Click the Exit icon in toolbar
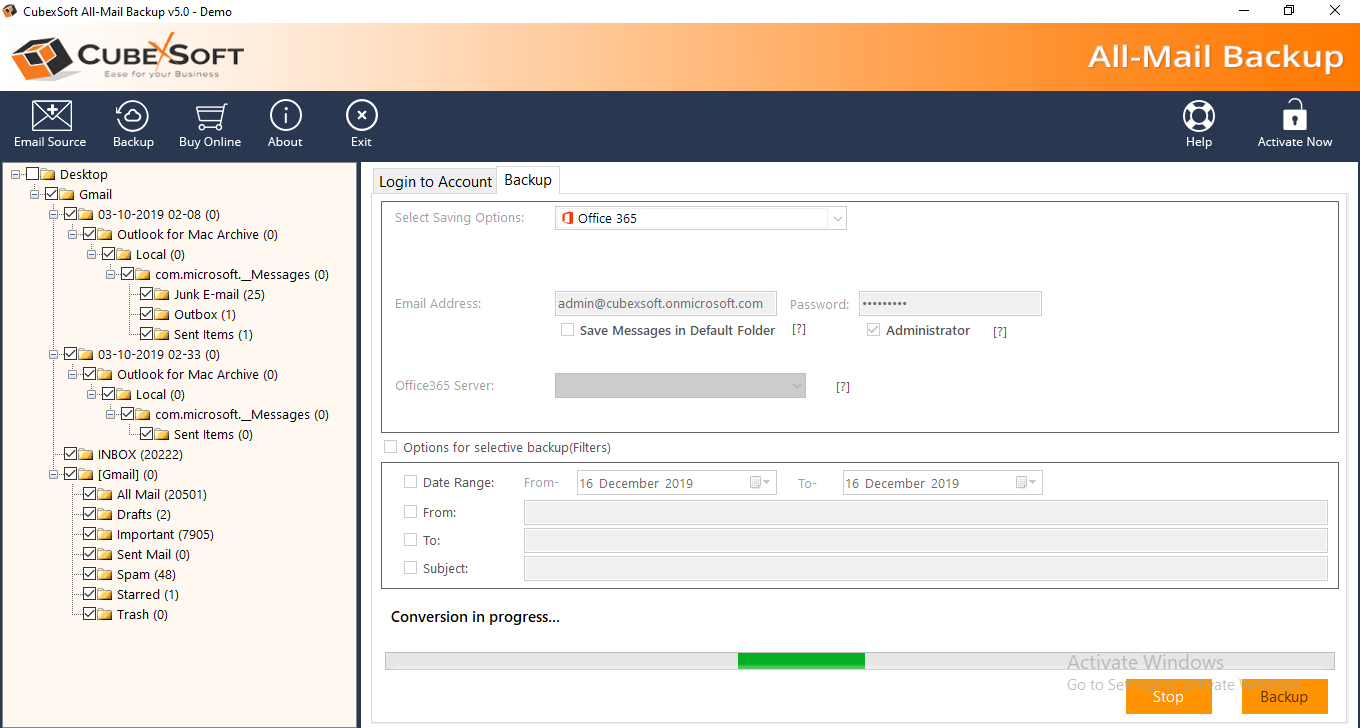The height and width of the screenshot is (728, 1360). click(x=361, y=117)
